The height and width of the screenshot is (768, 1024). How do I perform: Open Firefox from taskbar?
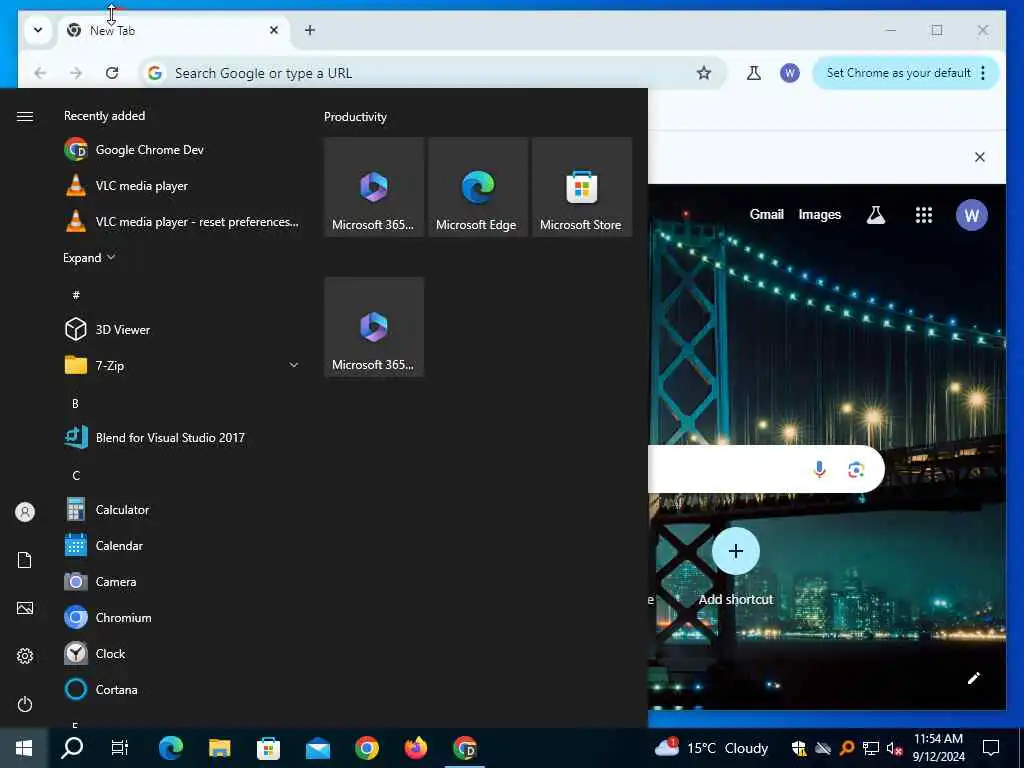click(x=416, y=748)
